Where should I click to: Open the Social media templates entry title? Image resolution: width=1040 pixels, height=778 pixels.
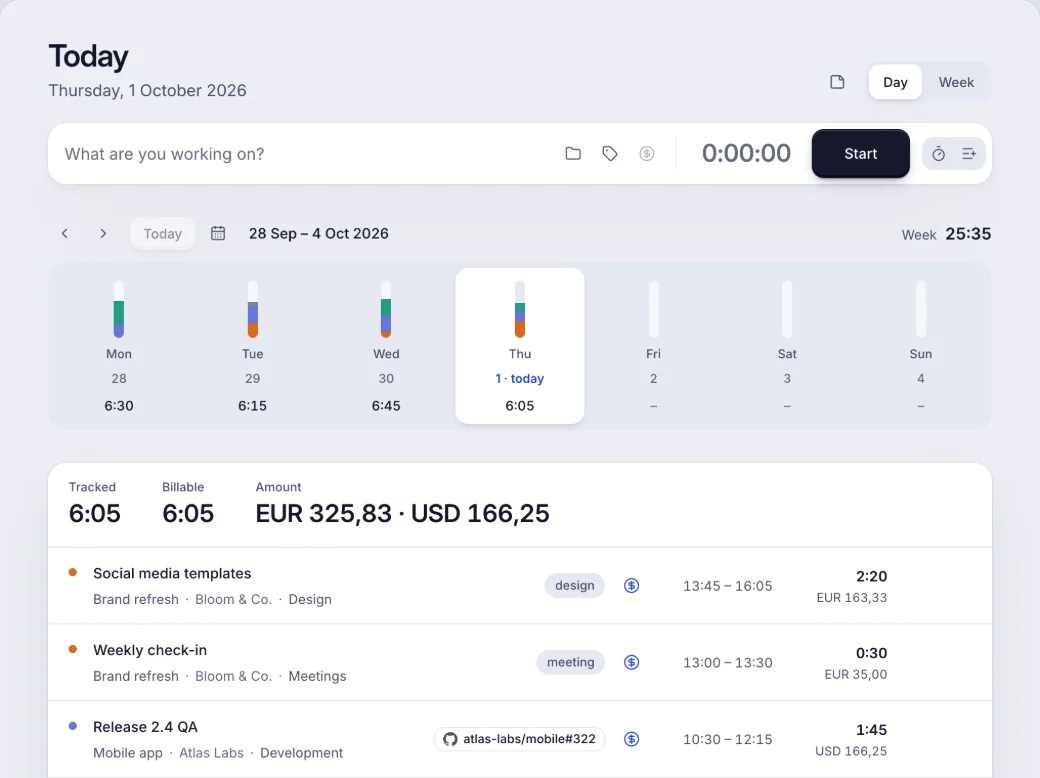click(172, 573)
